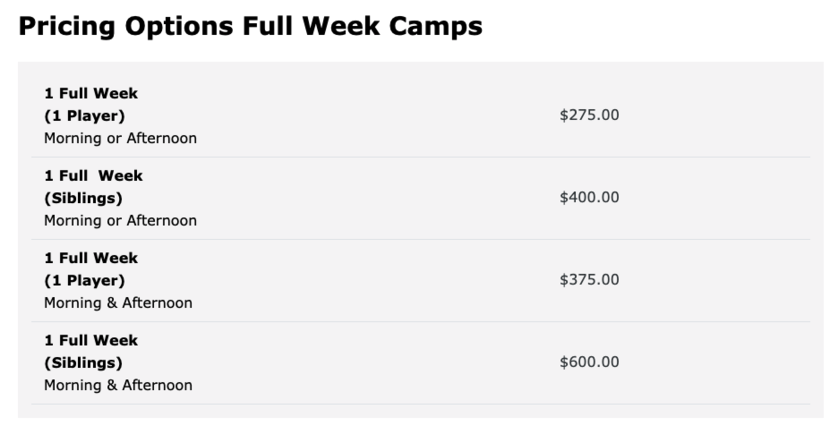This screenshot has width=830, height=426.
Task: Click '1 Full Week' title in $375.00 row
Action: point(91,258)
